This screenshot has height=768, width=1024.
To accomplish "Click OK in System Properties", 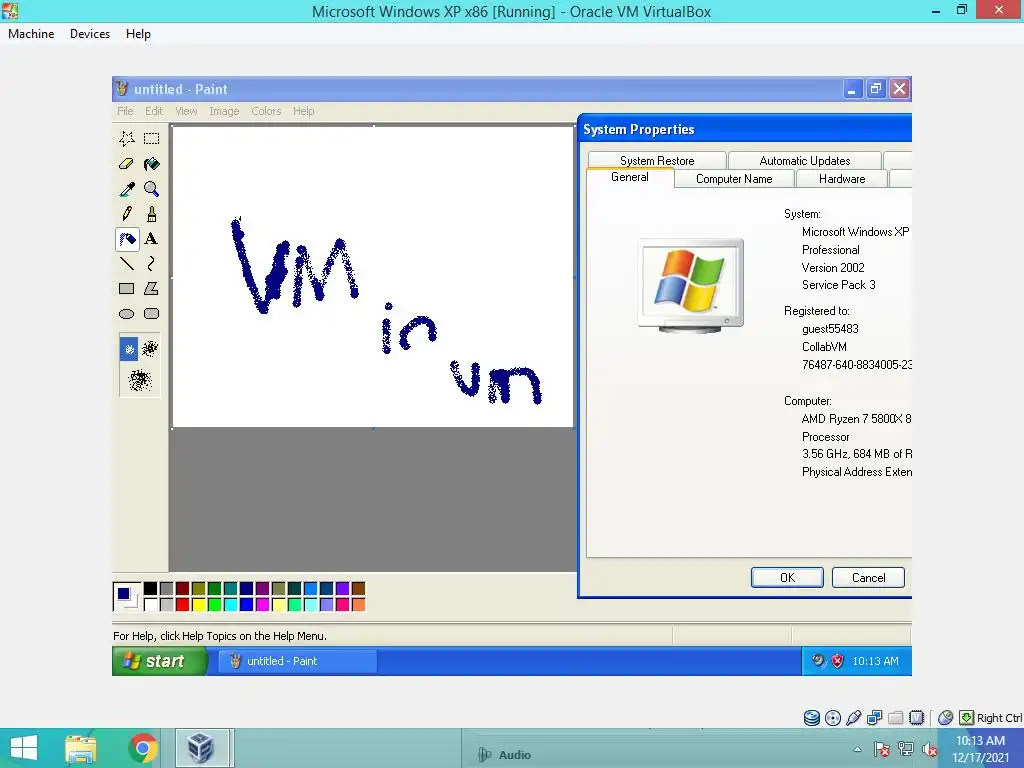I will click(x=787, y=577).
